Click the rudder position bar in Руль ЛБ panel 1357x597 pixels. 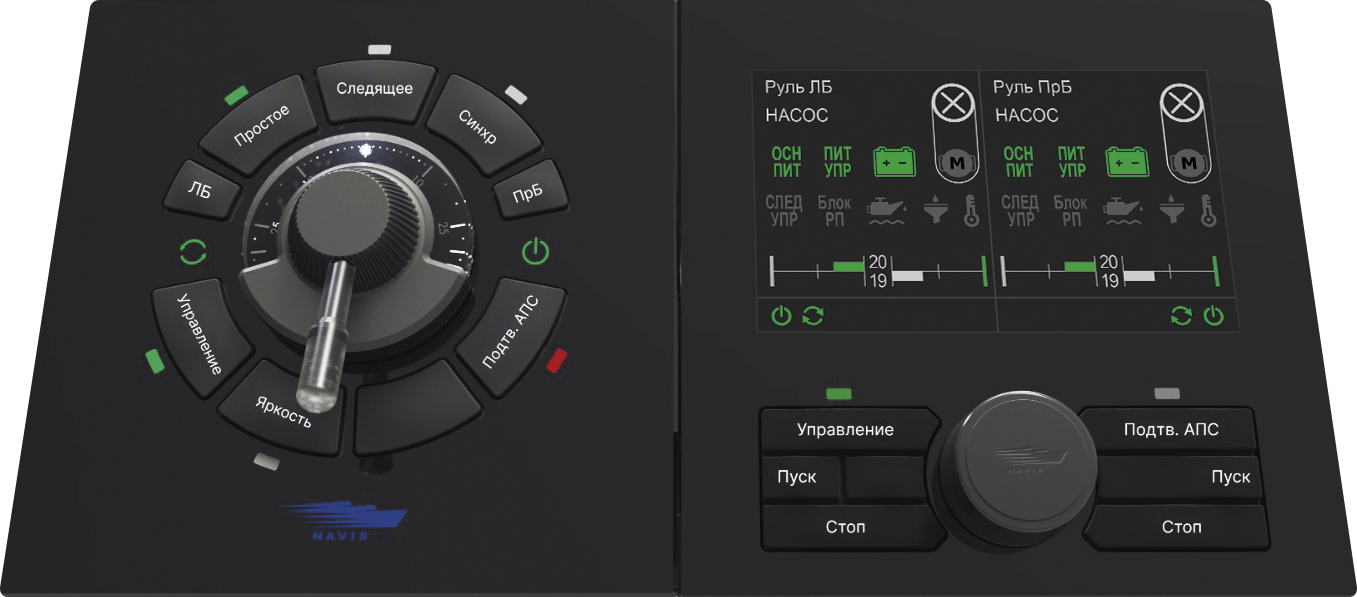click(x=877, y=270)
